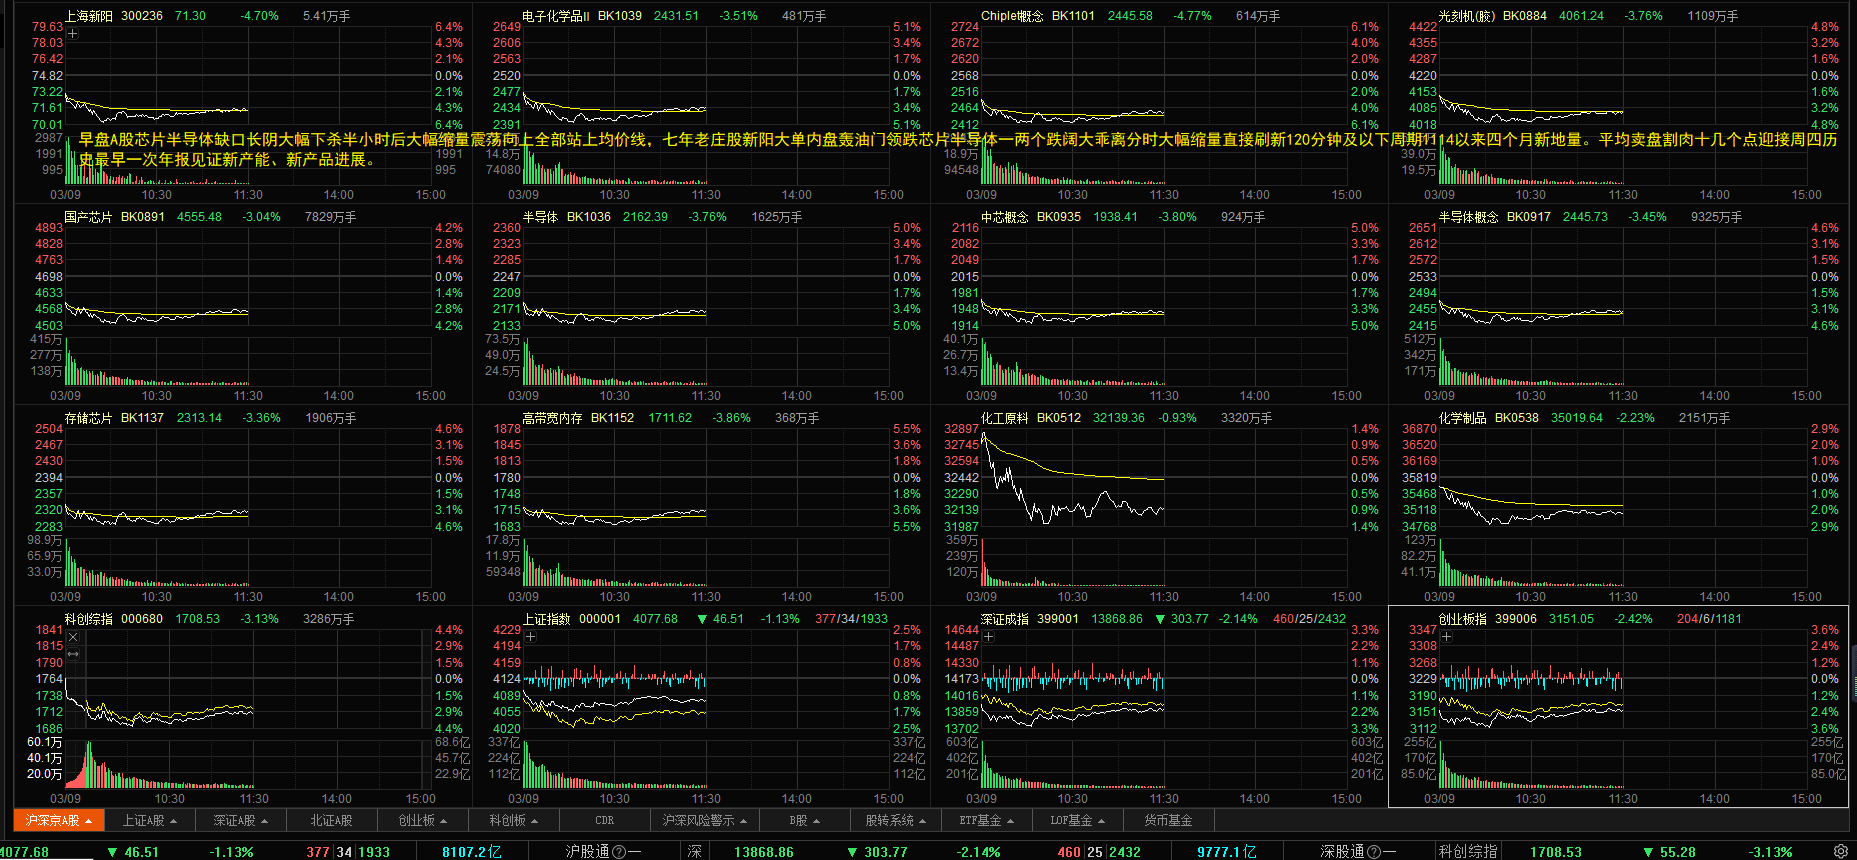Expand the 科创板 tab arrow
The height and width of the screenshot is (860, 1857).
click(x=534, y=821)
